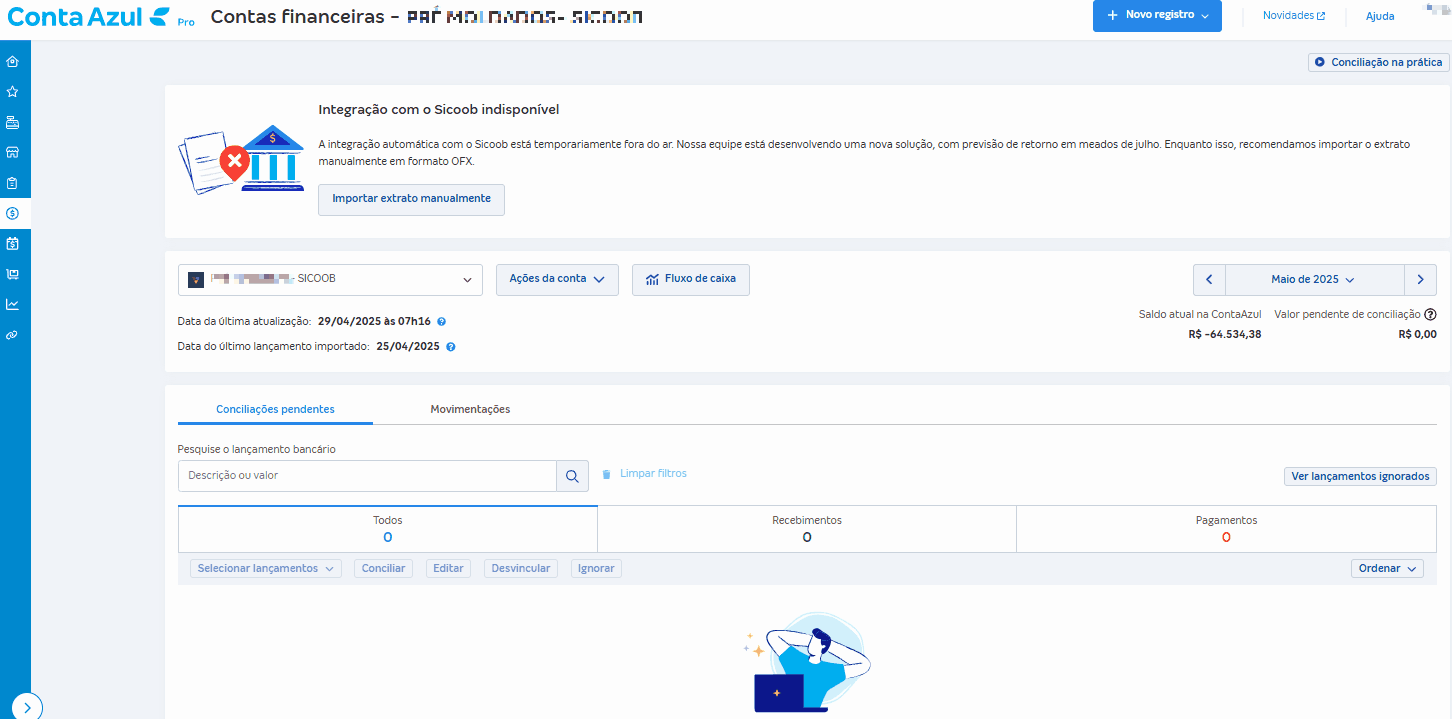Open the line chart reports icon in the sidebar

[12, 304]
